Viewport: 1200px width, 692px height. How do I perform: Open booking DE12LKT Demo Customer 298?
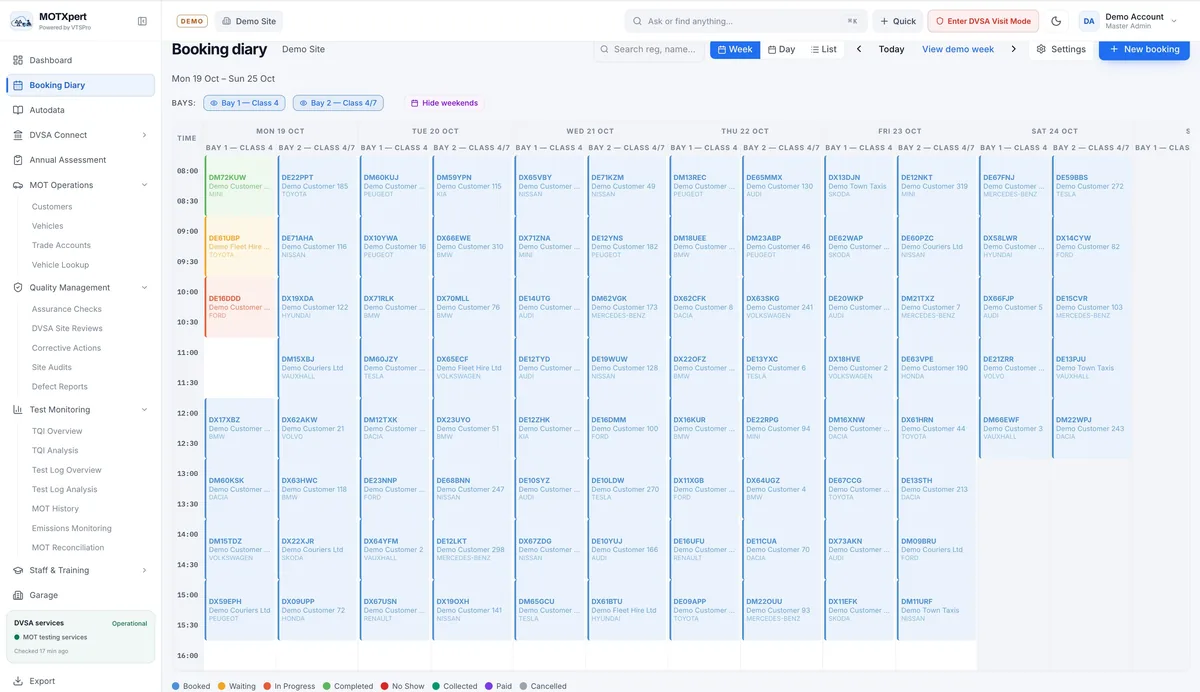point(472,549)
